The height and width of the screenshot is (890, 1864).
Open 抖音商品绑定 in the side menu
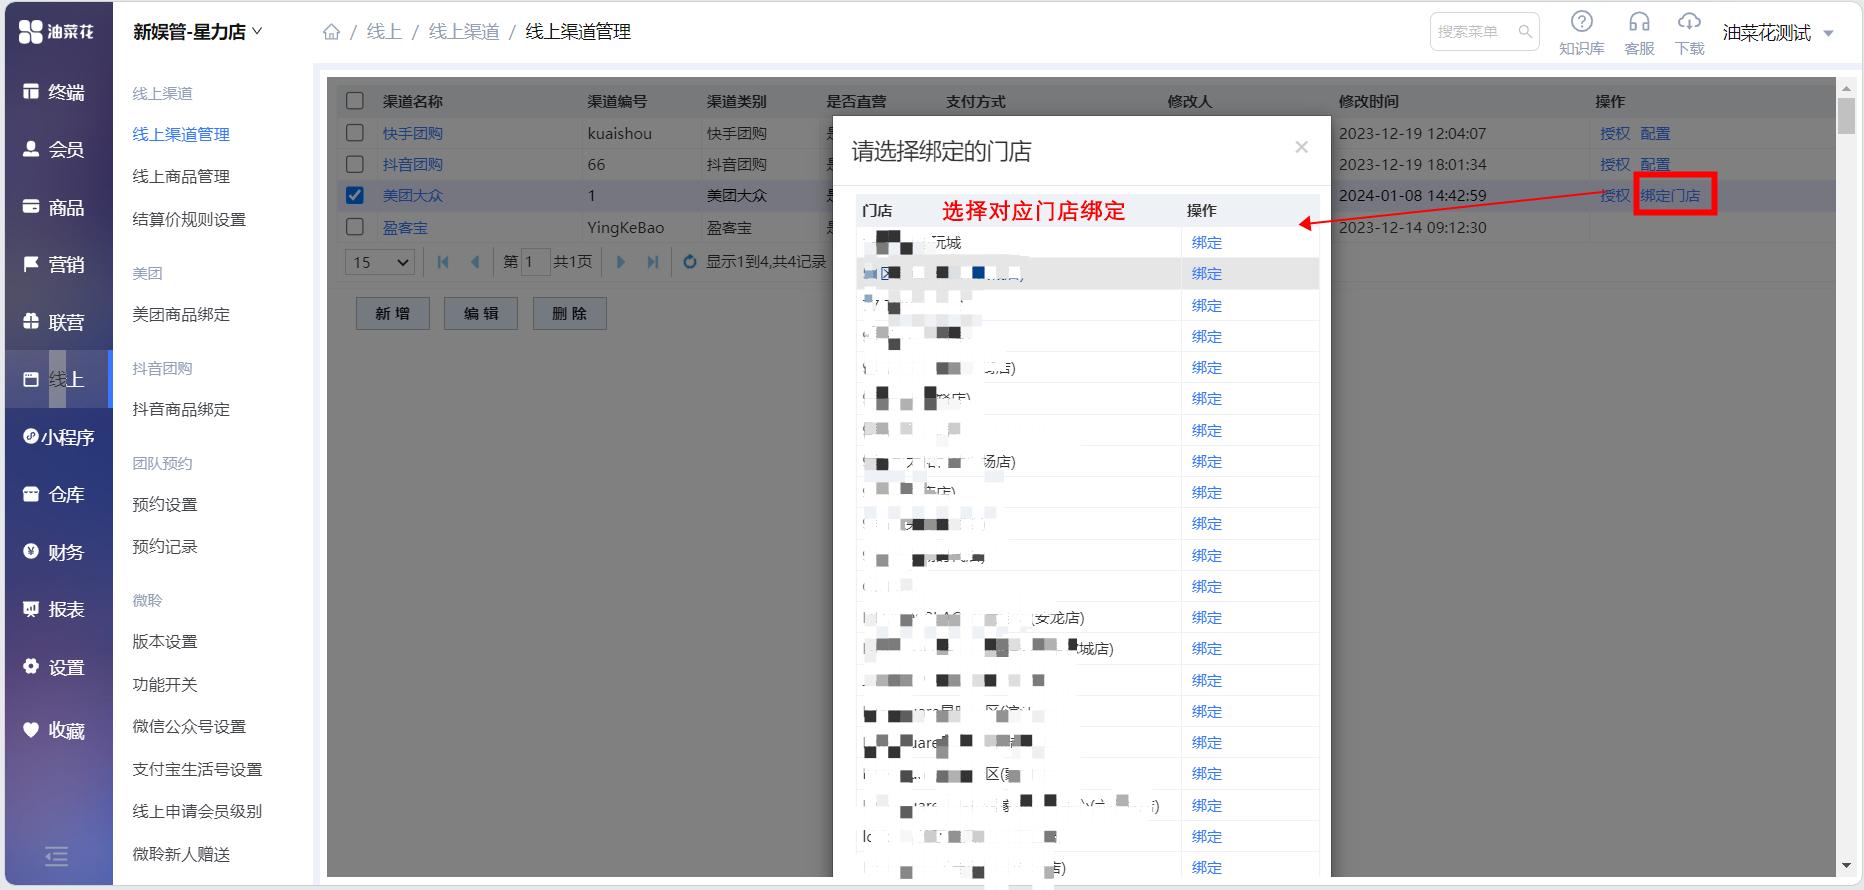click(x=181, y=409)
